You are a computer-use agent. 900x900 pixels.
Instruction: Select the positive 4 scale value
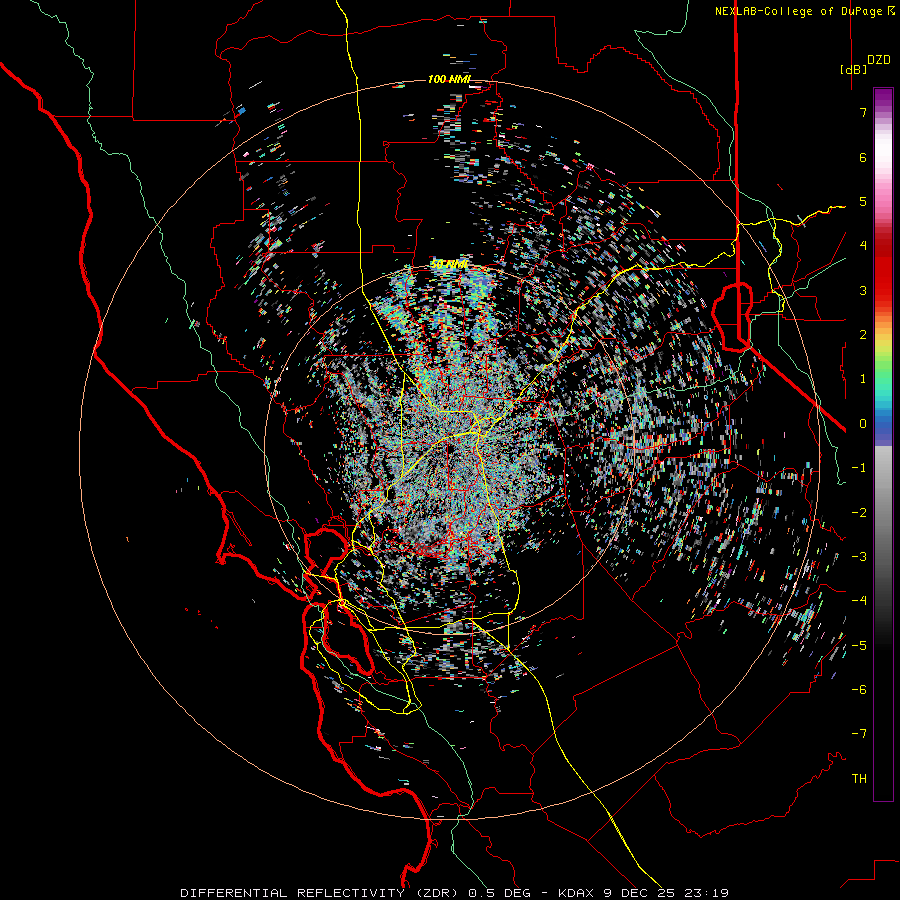coord(863,246)
